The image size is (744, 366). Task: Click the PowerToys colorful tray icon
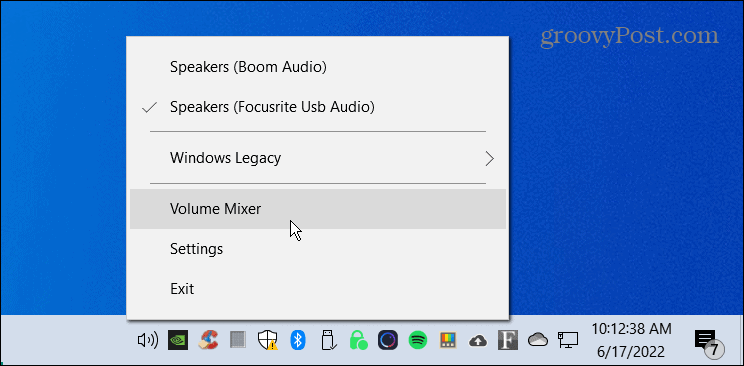[447, 340]
